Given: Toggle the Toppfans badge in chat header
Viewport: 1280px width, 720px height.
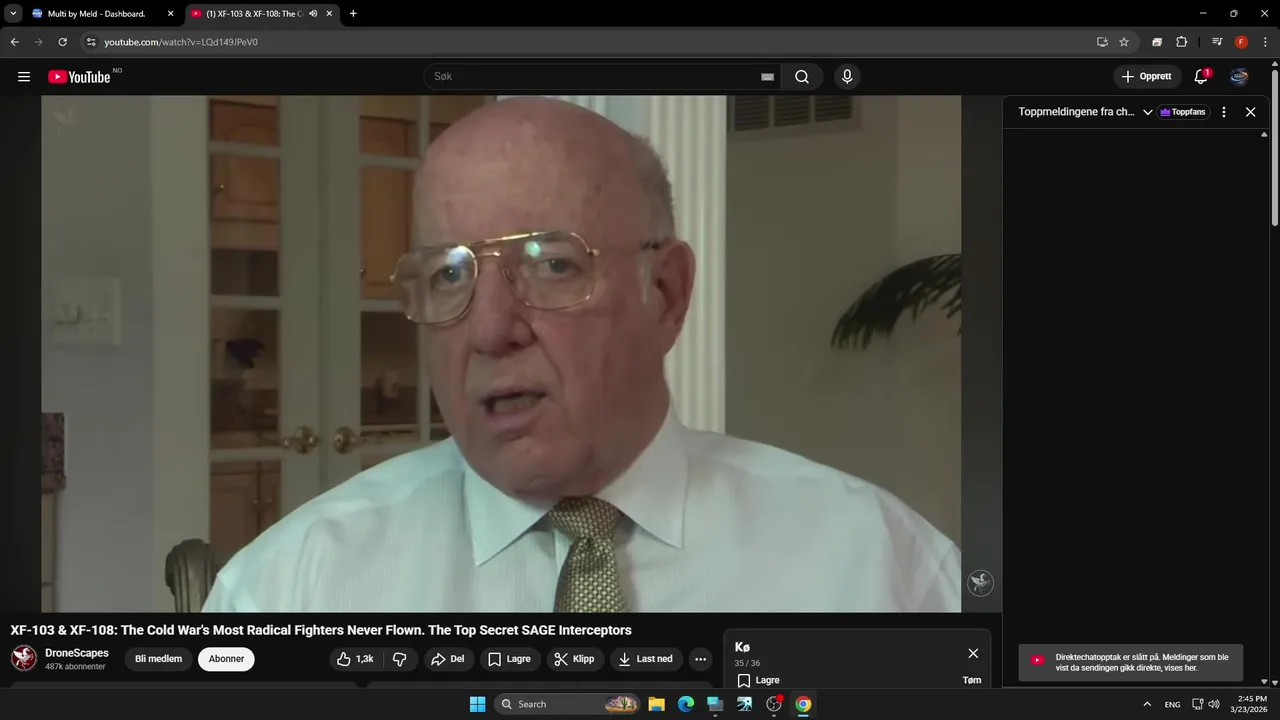Looking at the screenshot, I should point(1182,112).
